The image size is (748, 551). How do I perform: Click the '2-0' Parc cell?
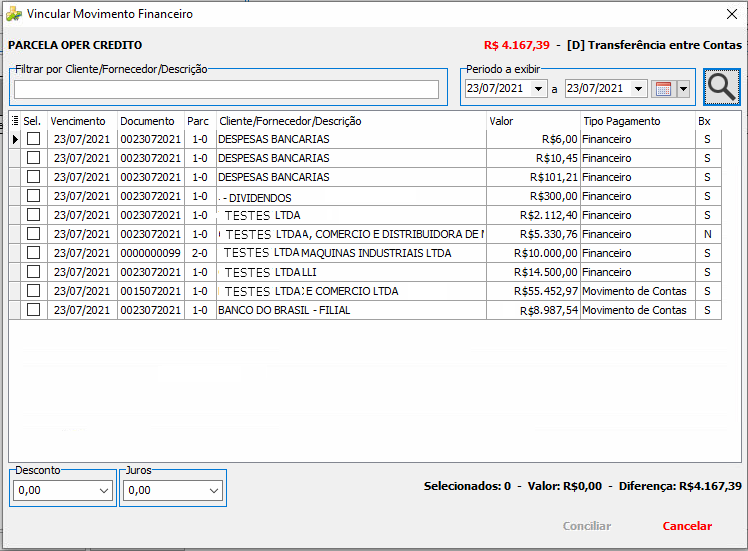pyautogui.click(x=200, y=253)
